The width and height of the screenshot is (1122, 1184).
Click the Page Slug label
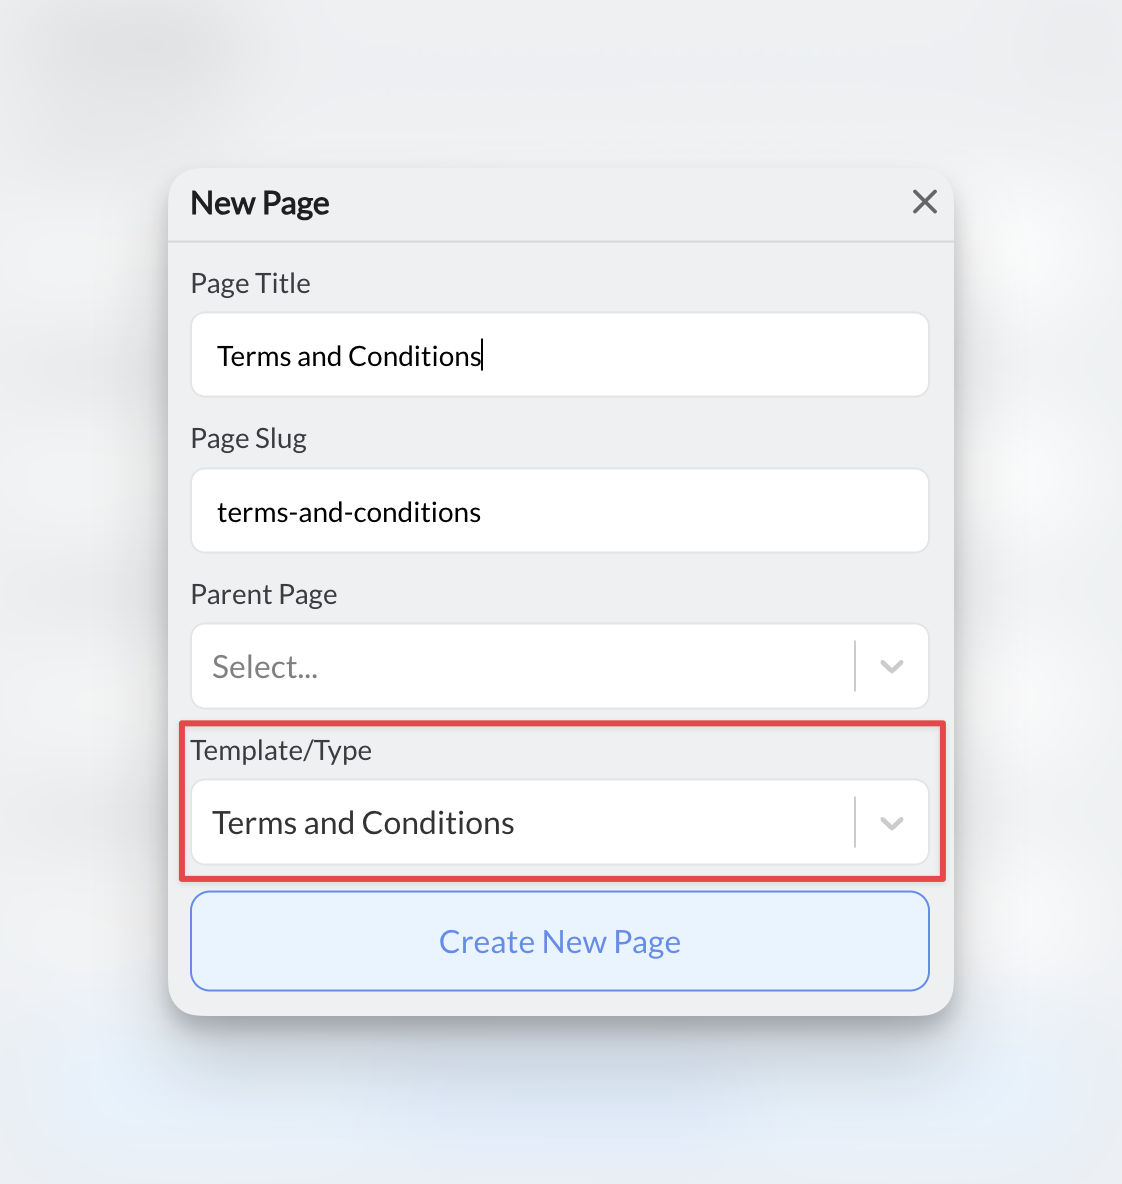point(248,438)
